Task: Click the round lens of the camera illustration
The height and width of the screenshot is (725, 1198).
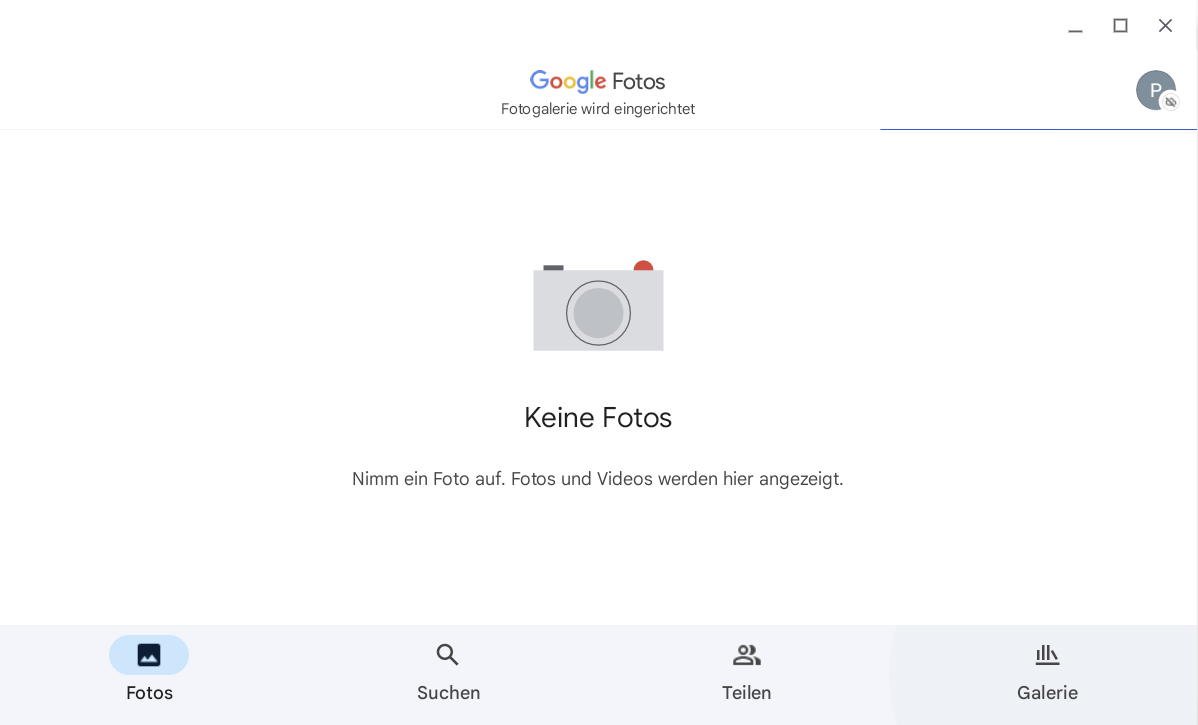Action: [x=598, y=313]
